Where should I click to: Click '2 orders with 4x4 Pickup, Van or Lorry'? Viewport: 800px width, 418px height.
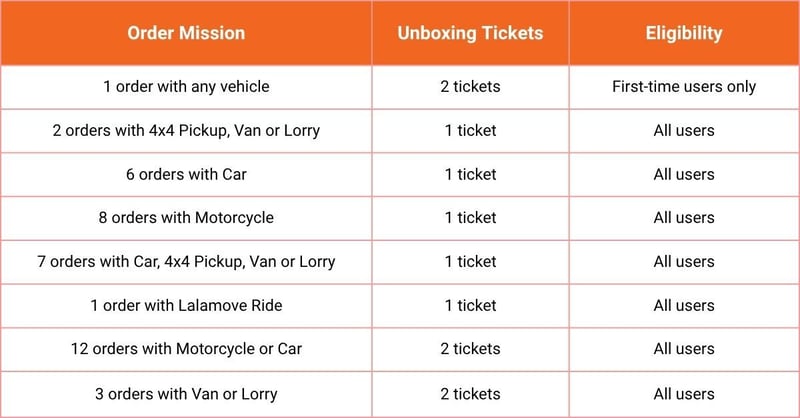[x=186, y=131]
